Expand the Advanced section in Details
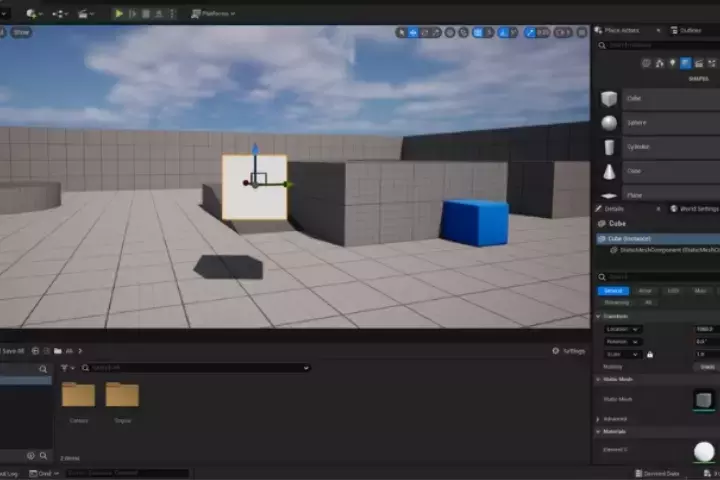 (598, 419)
